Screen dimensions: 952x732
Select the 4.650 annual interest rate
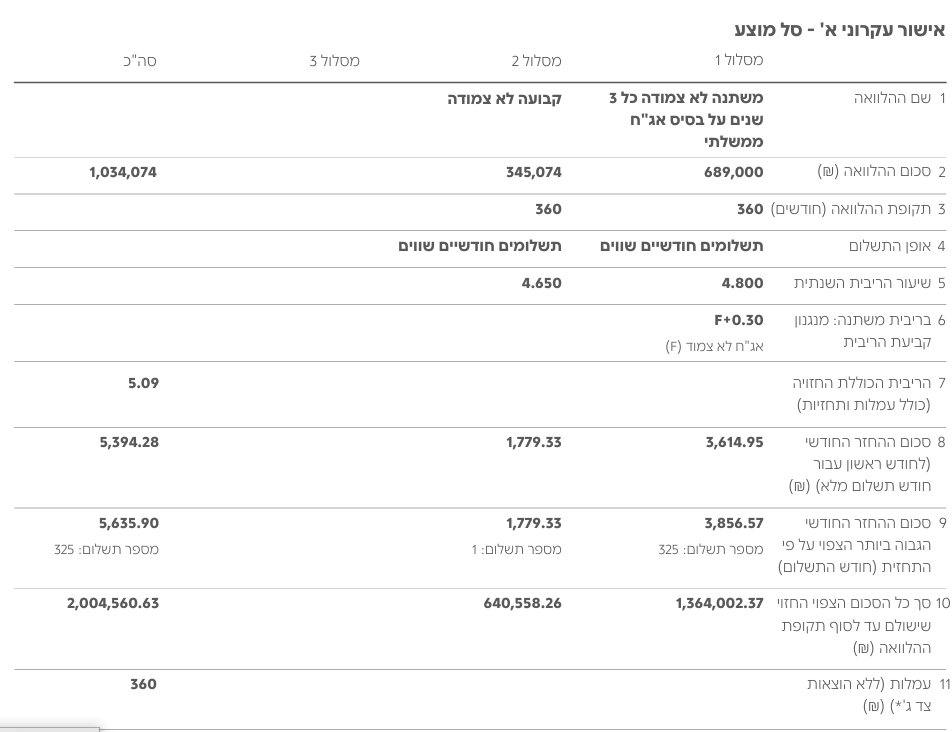coord(541,284)
